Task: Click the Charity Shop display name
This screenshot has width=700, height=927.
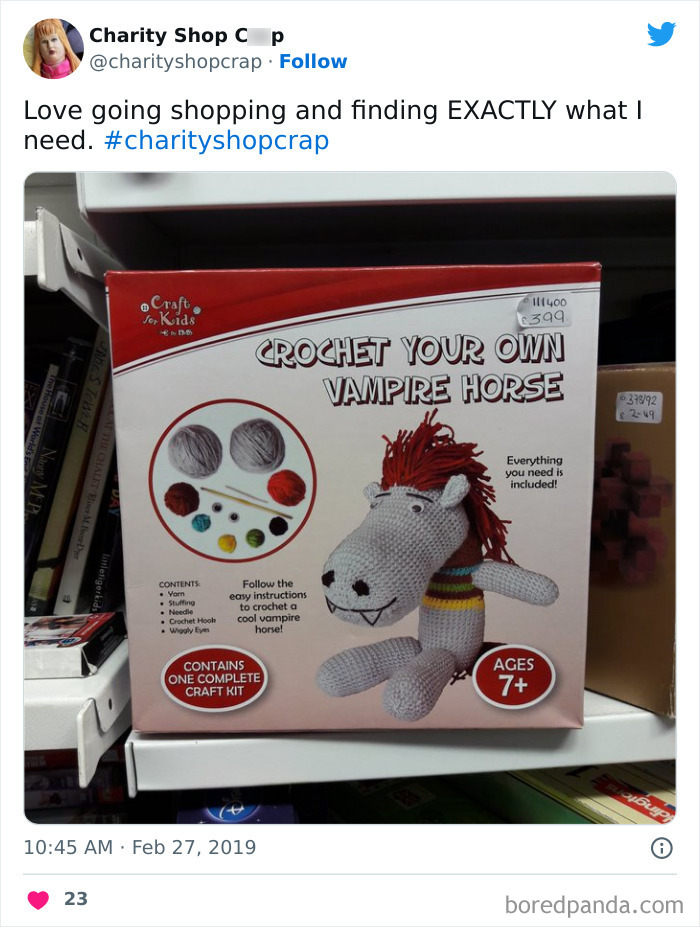Action: coord(187,35)
